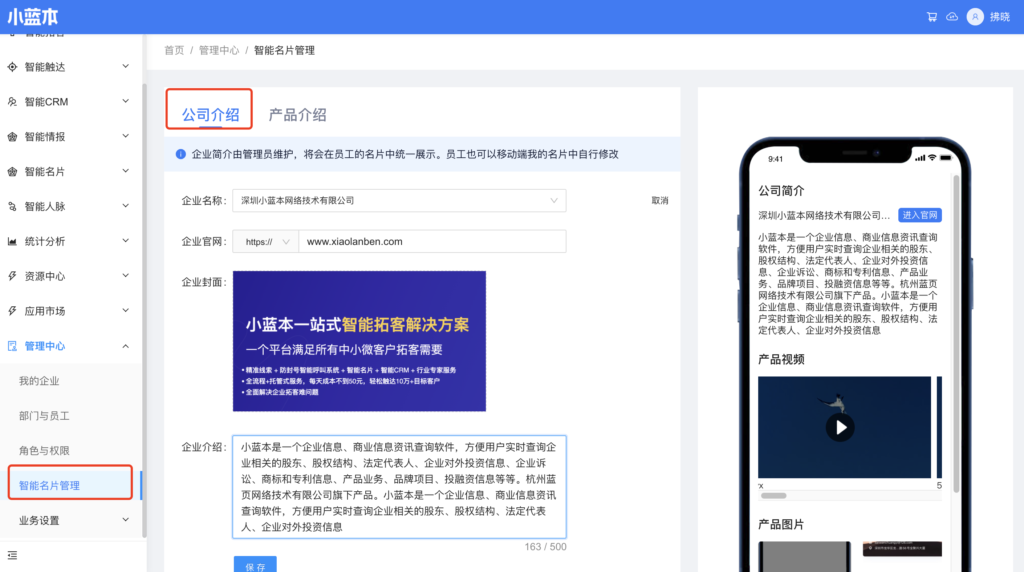Click the sidebar collapse icon at bottom left

(12, 554)
